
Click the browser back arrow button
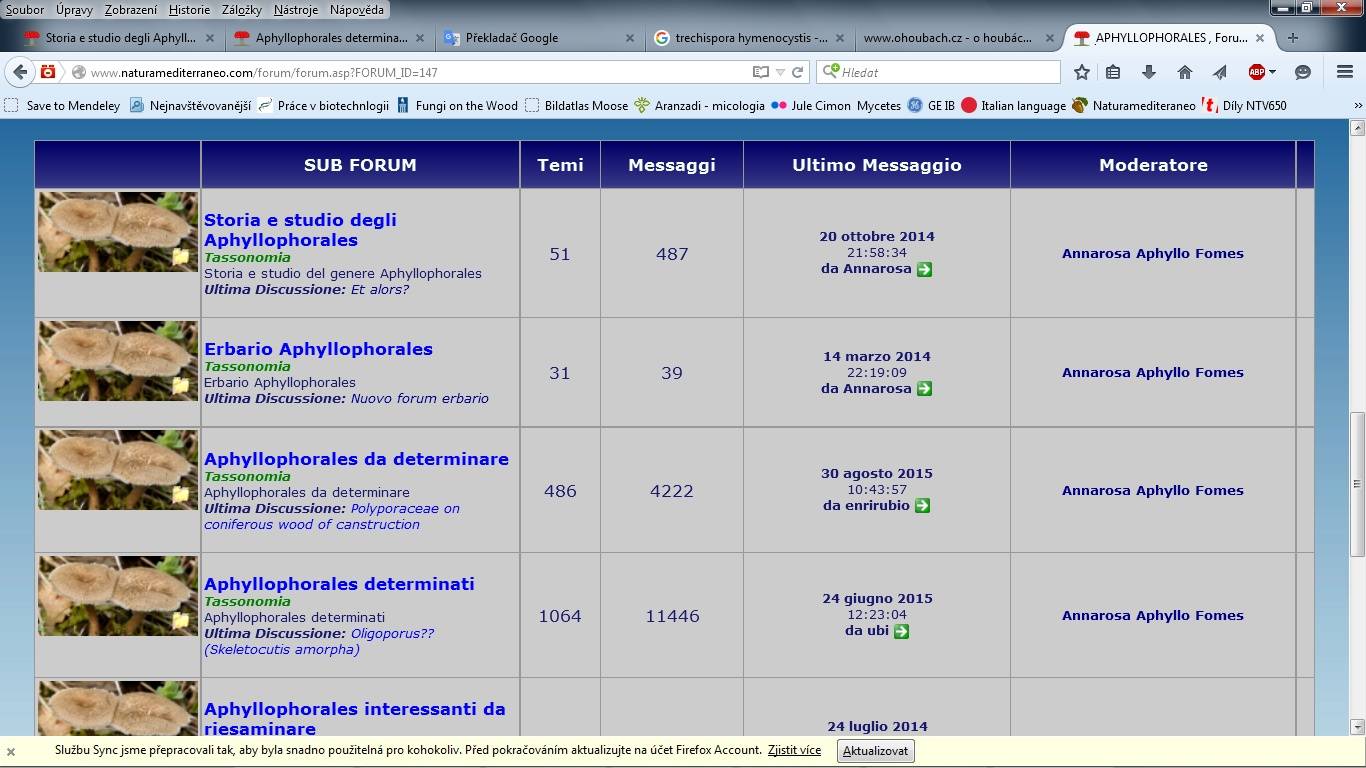pos(20,72)
